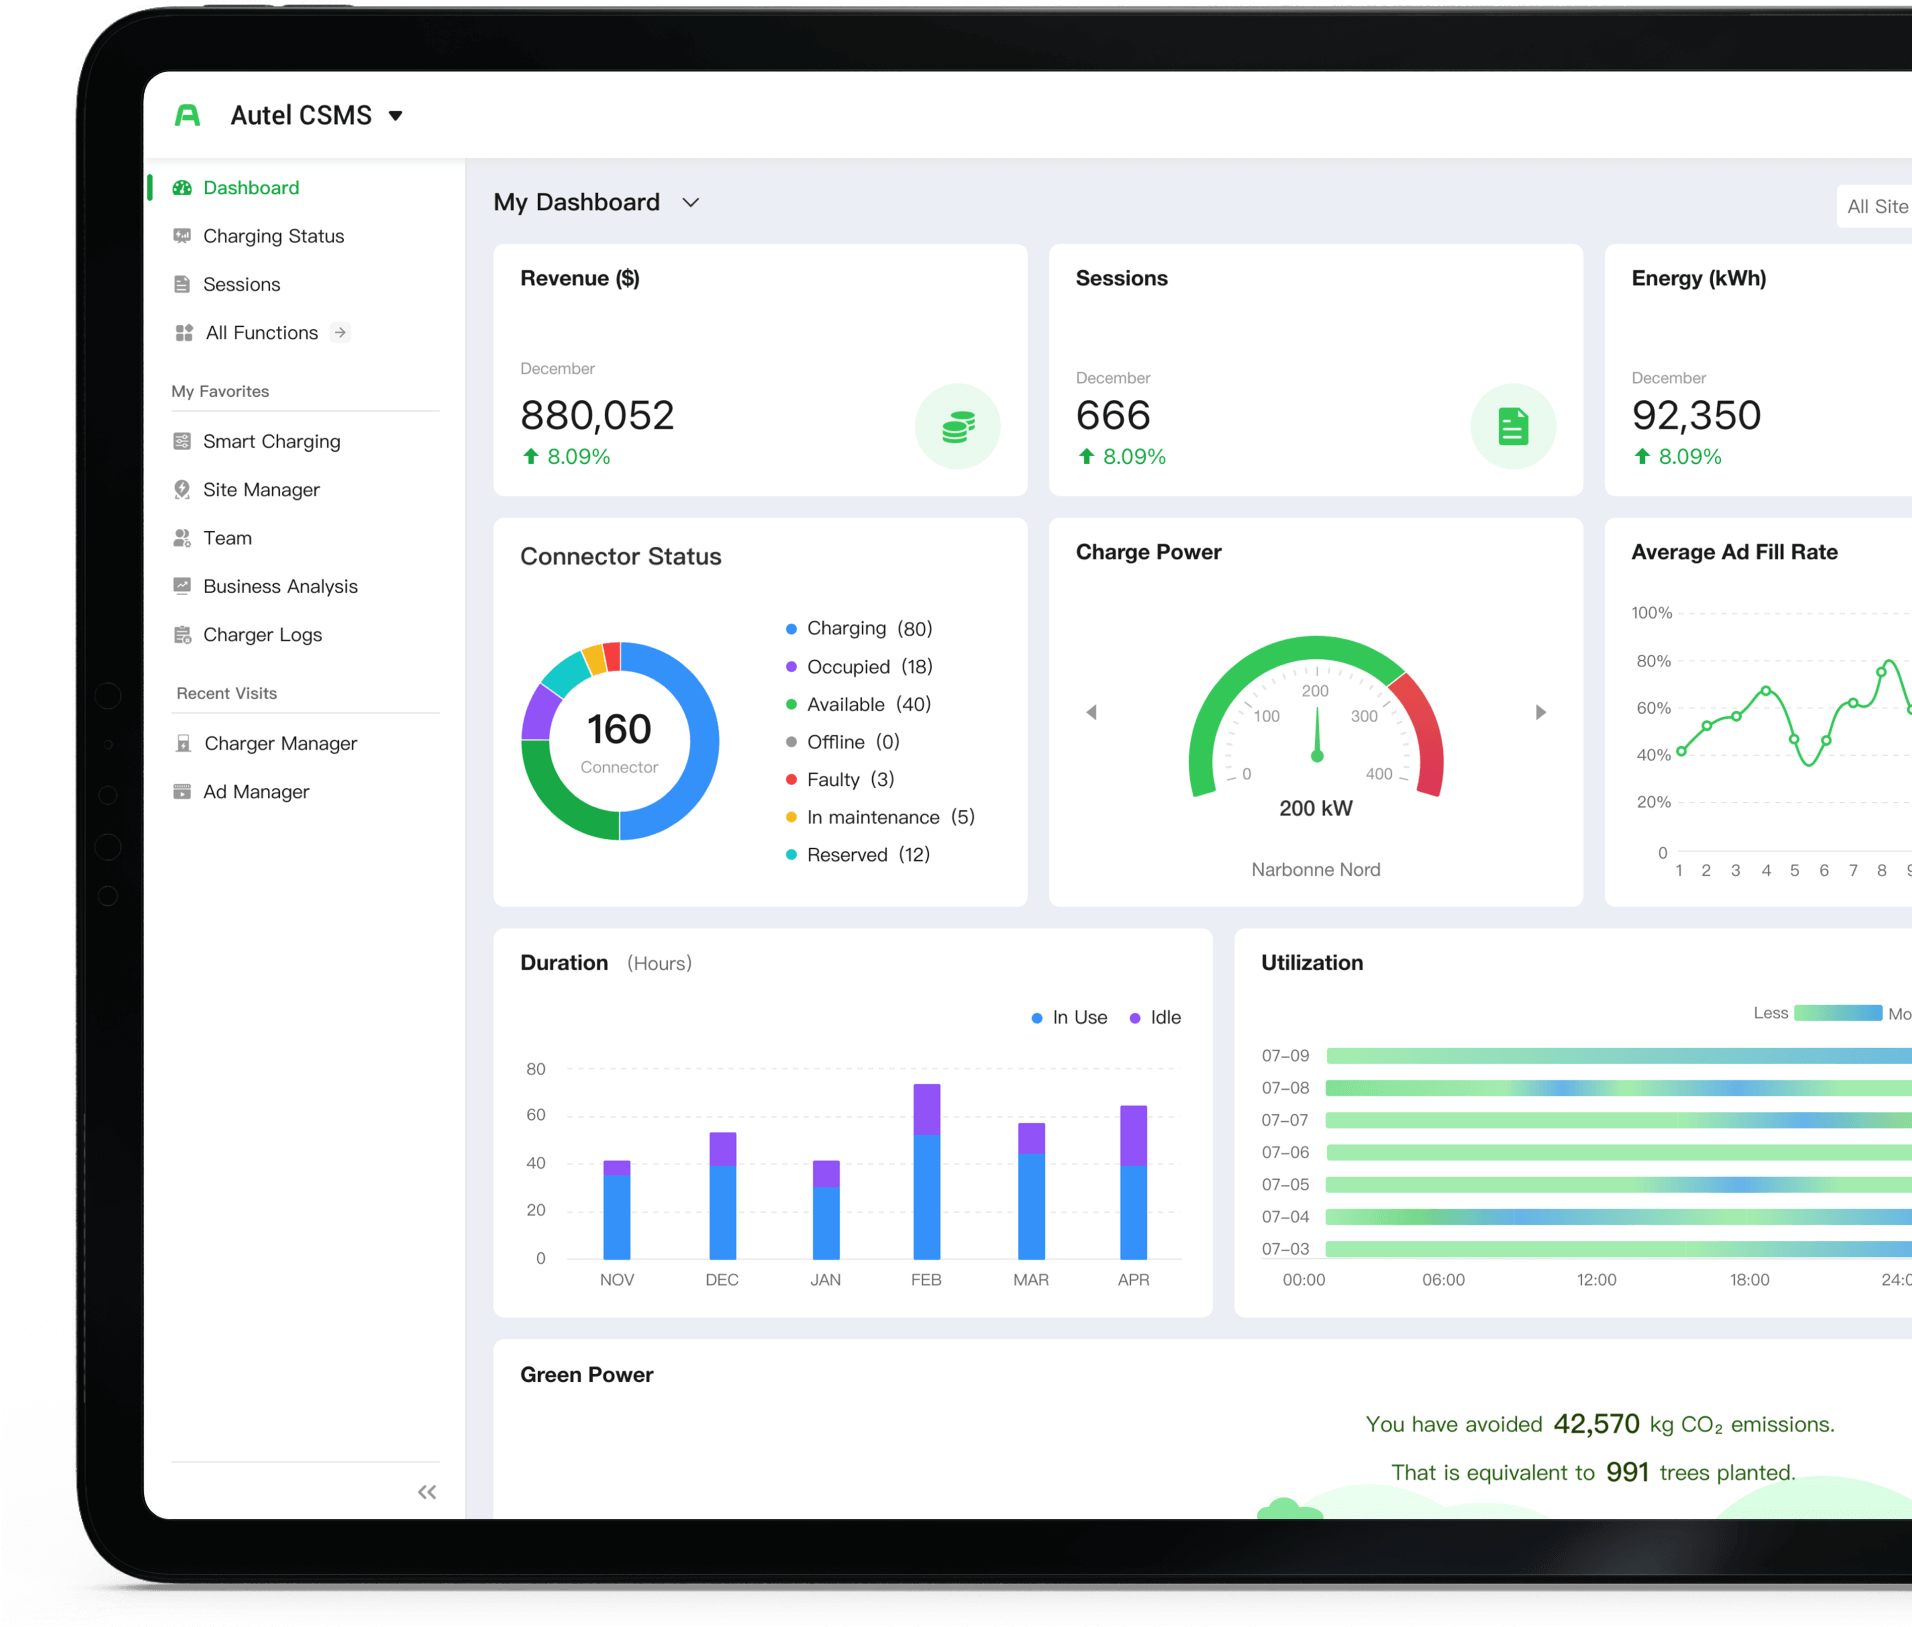This screenshot has width=1912, height=1627.
Task: Click the Charger Logs icon
Action: [x=182, y=635]
